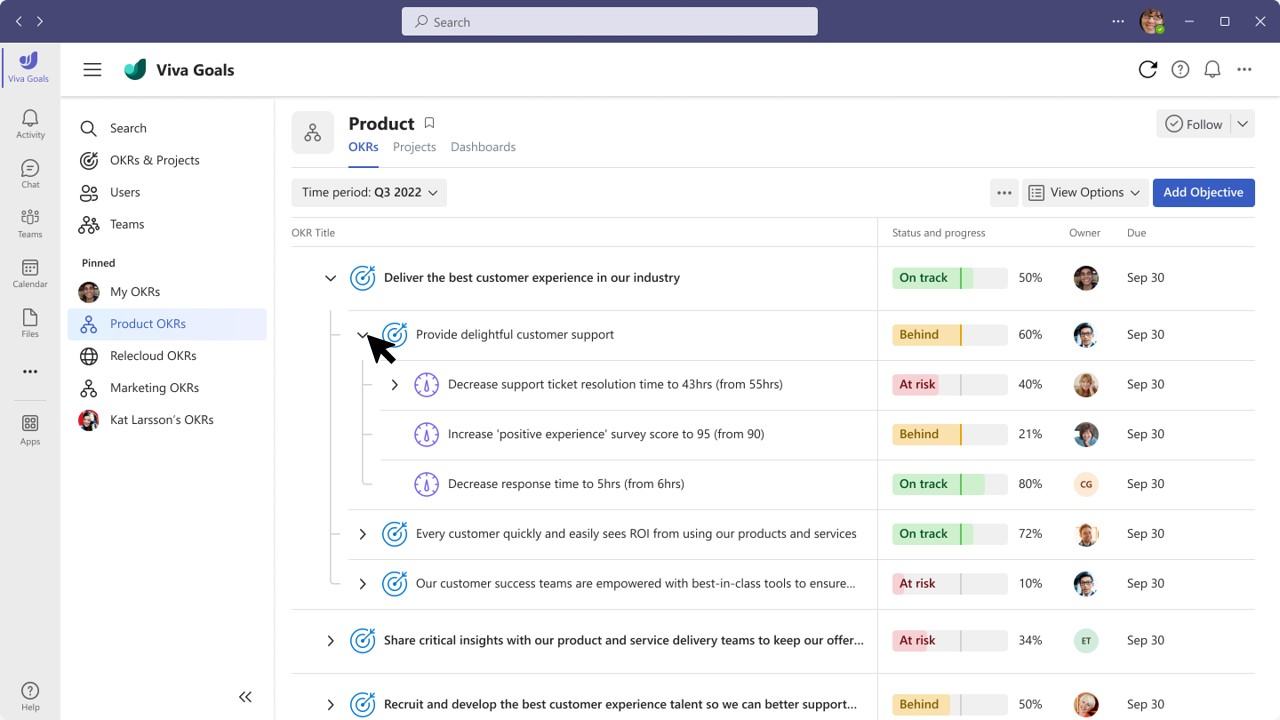Switch to the Projects tab
Image resolution: width=1280 pixels, height=720 pixels.
pyautogui.click(x=414, y=147)
